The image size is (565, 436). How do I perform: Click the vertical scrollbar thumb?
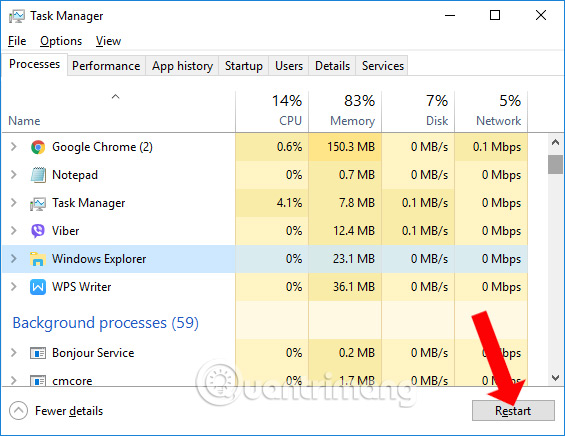[555, 164]
